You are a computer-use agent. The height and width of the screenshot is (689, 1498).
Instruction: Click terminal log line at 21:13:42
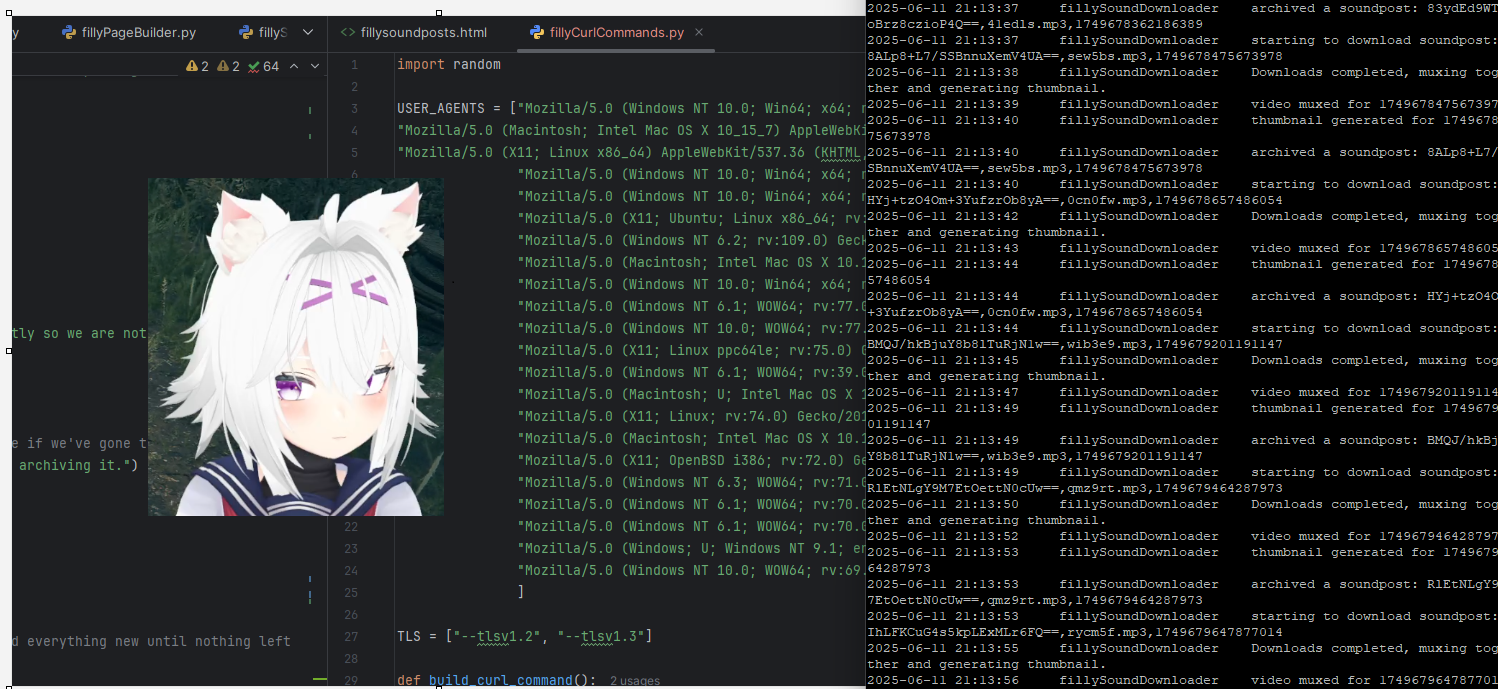[x=1182, y=216]
